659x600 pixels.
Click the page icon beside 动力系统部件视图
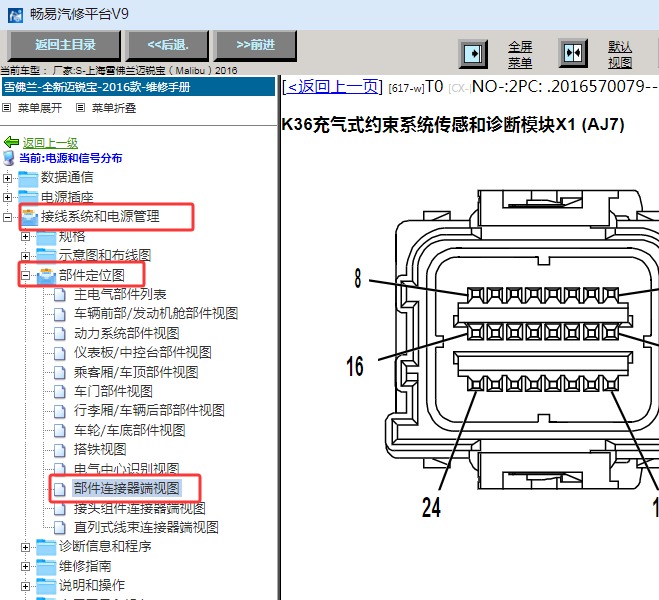[x=60, y=334]
